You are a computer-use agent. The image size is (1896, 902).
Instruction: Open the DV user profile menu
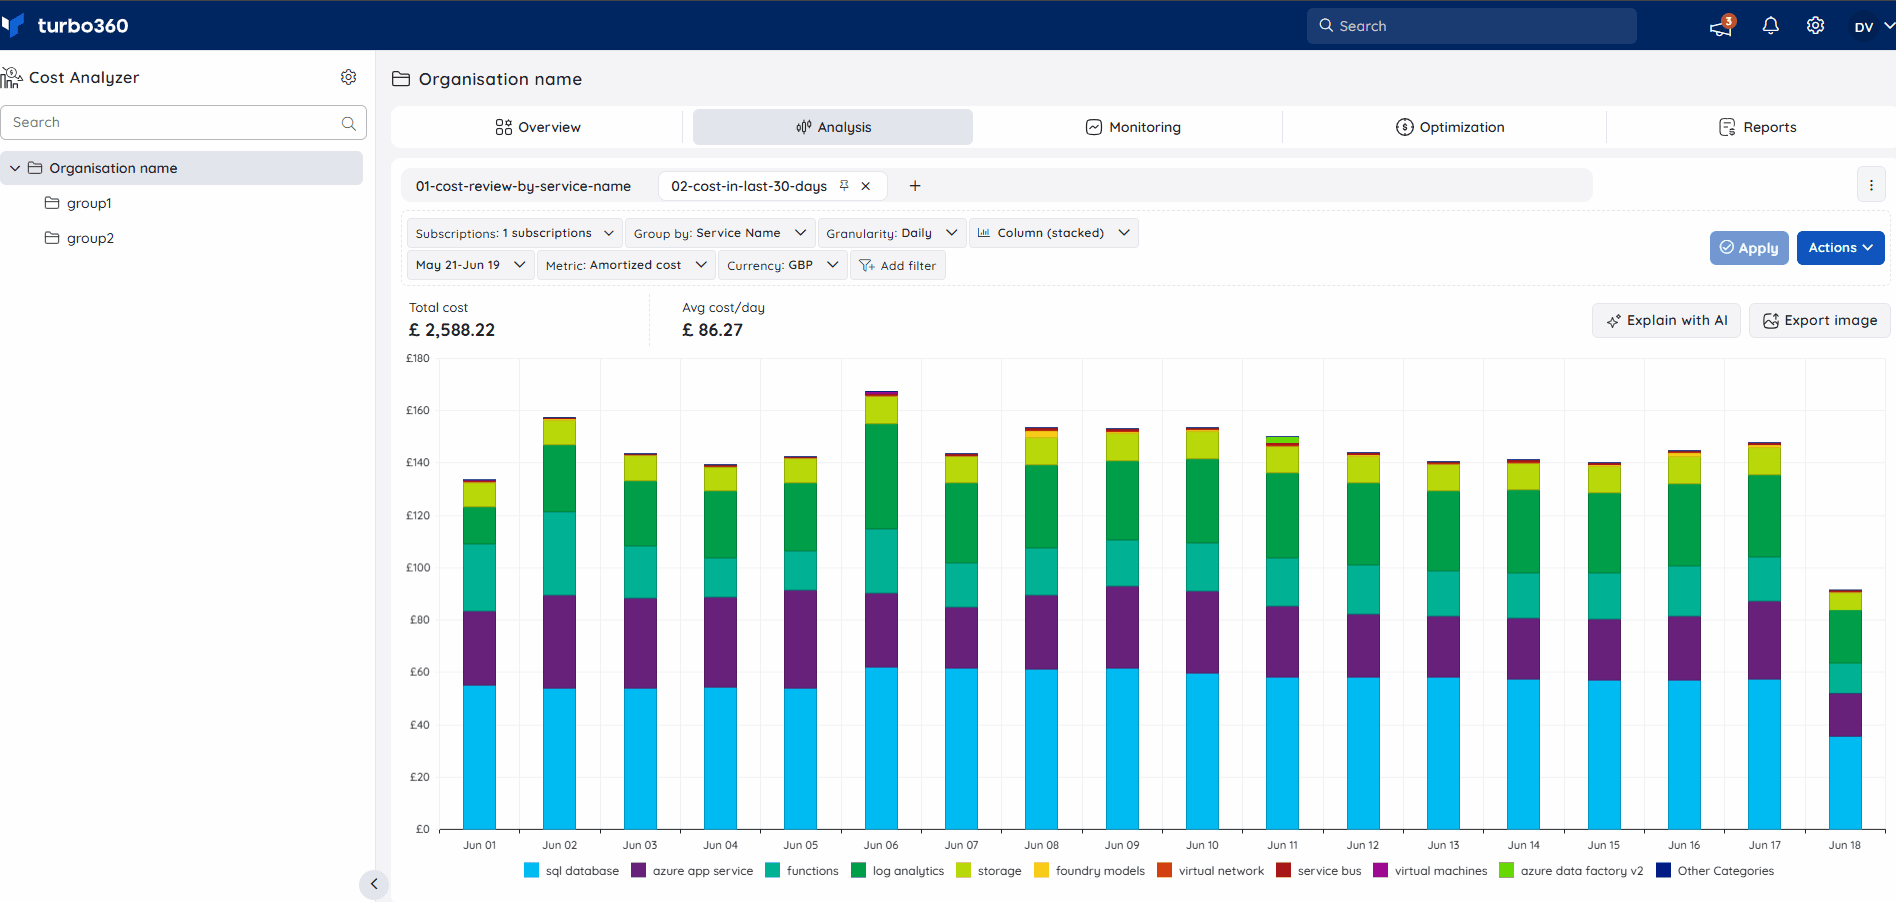1873,26
